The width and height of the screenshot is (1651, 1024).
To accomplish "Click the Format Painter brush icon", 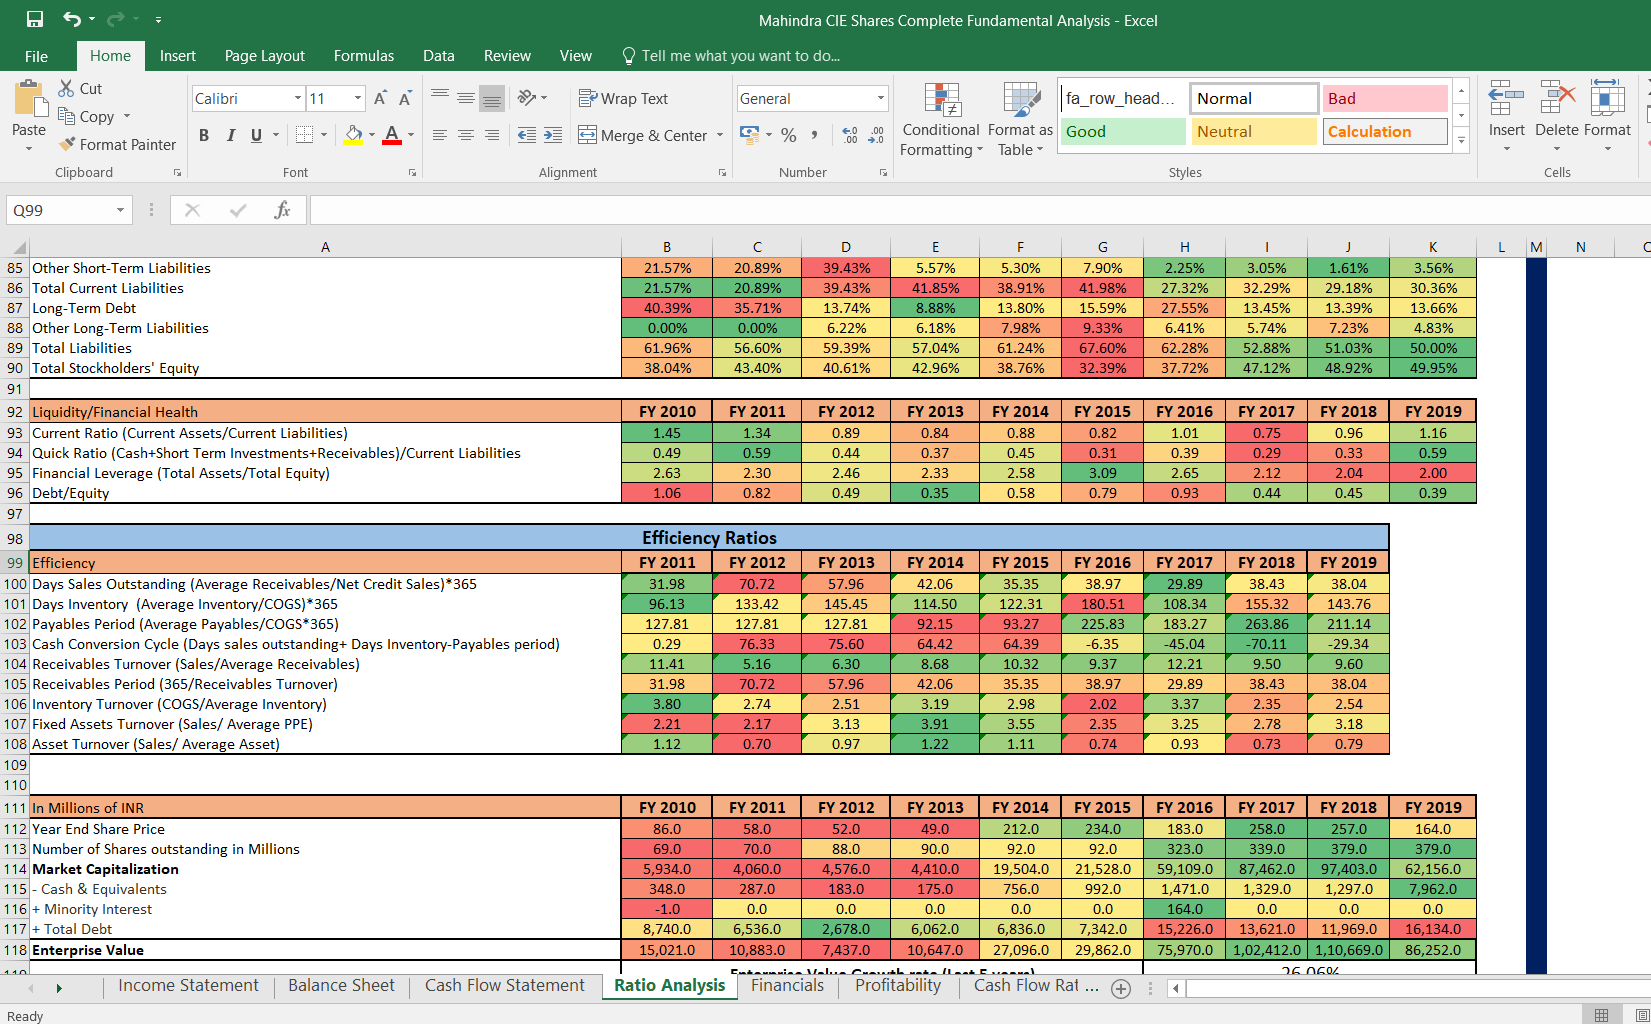I will pos(67,144).
